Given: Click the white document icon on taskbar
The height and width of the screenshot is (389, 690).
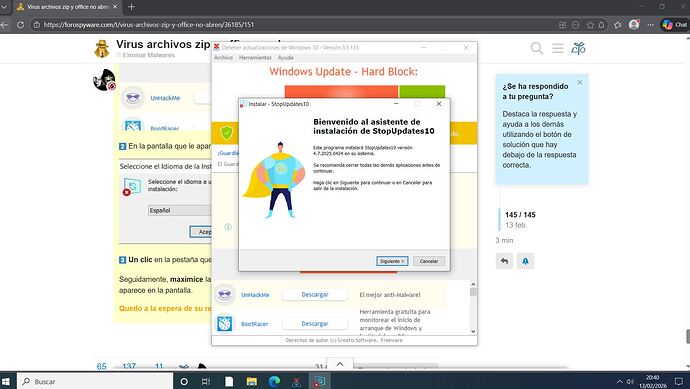Looking at the screenshot, I should pyautogui.click(x=229, y=382).
